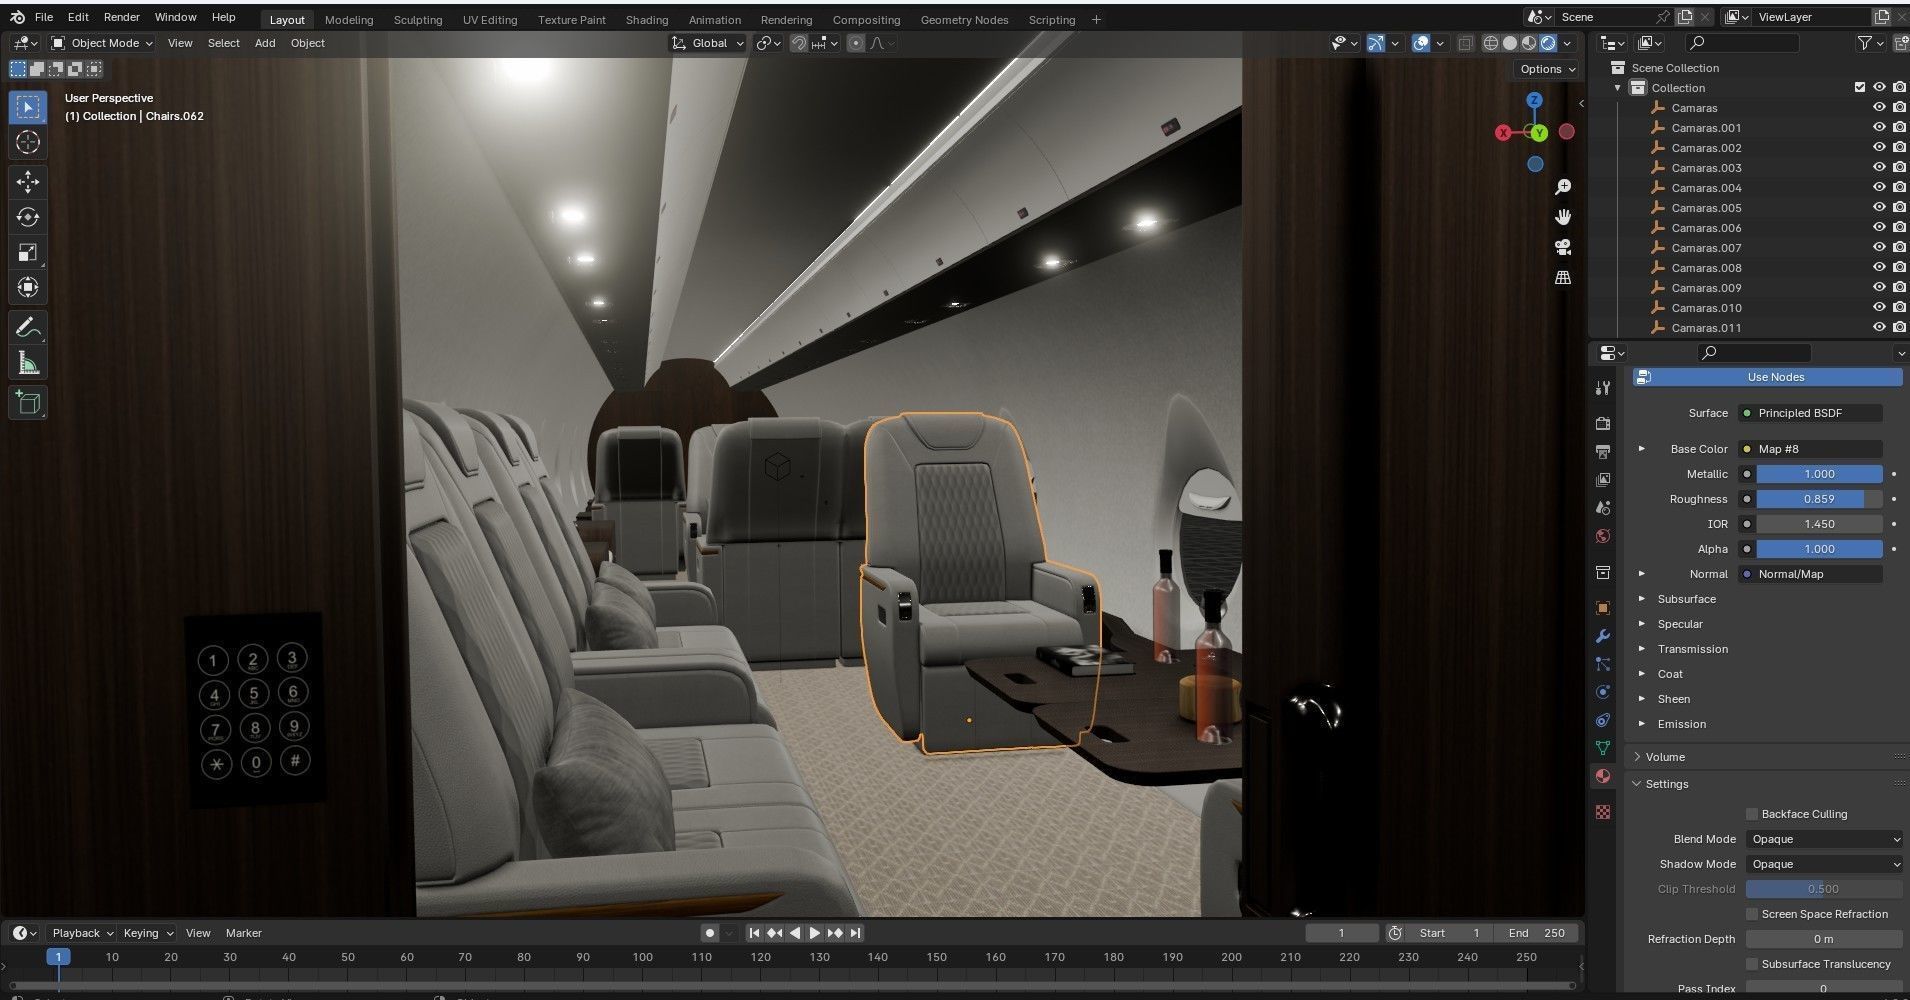This screenshot has height=1000, width=1910.
Task: Click the pan view hand icon
Action: pyautogui.click(x=1563, y=217)
